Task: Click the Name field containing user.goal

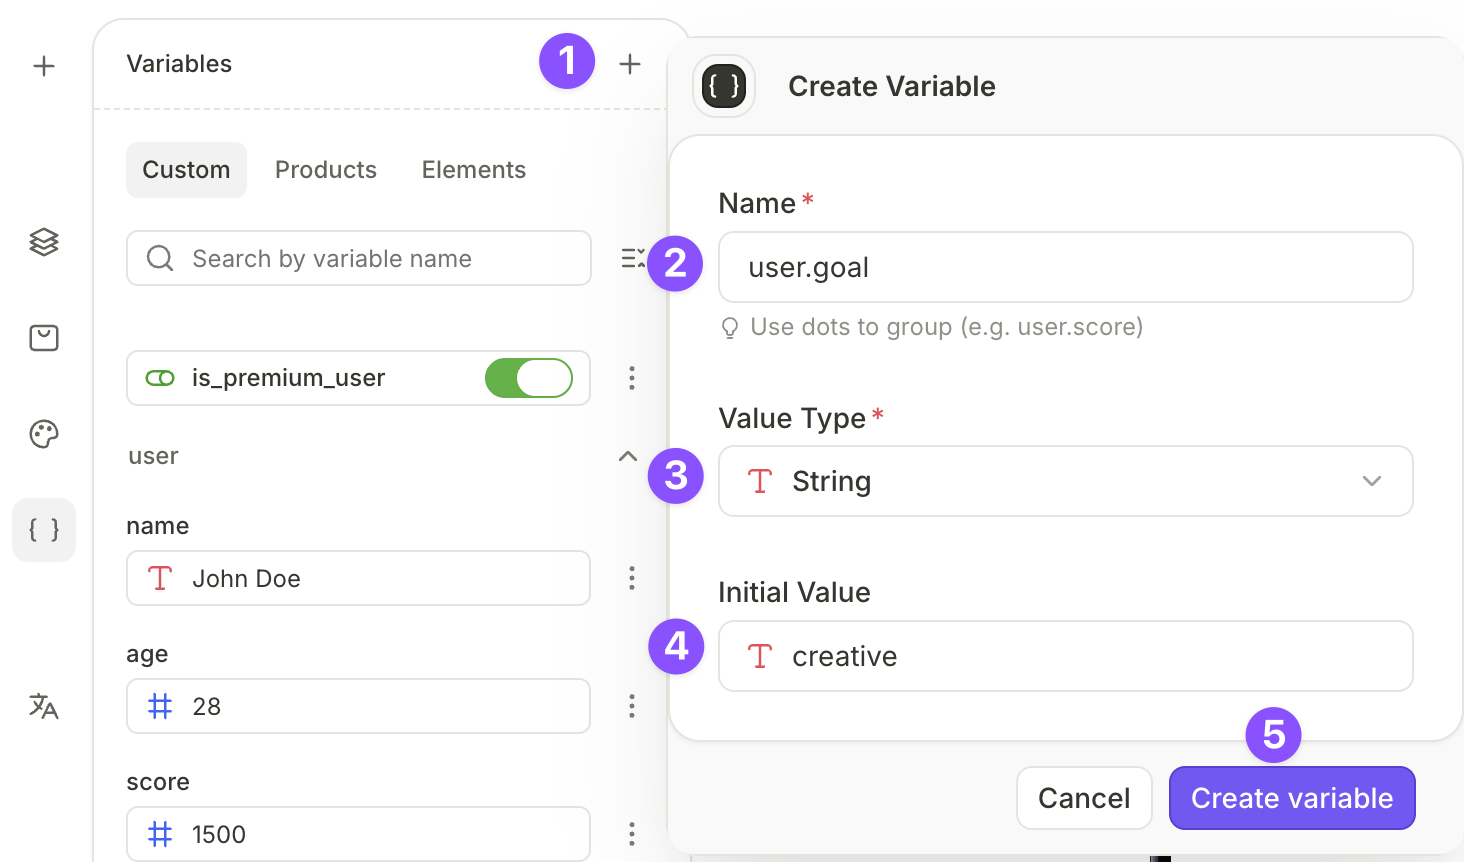Action: click(1066, 267)
